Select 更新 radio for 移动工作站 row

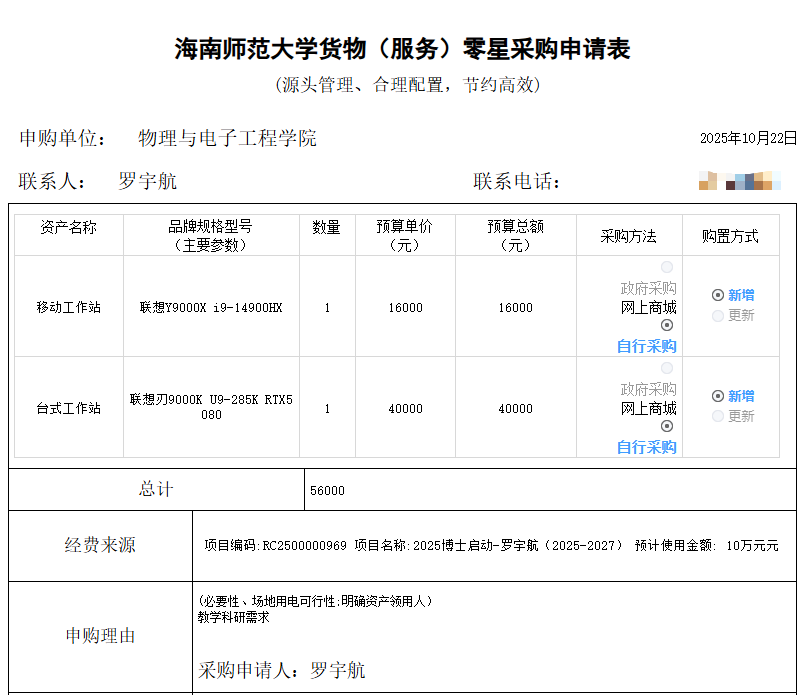click(718, 316)
